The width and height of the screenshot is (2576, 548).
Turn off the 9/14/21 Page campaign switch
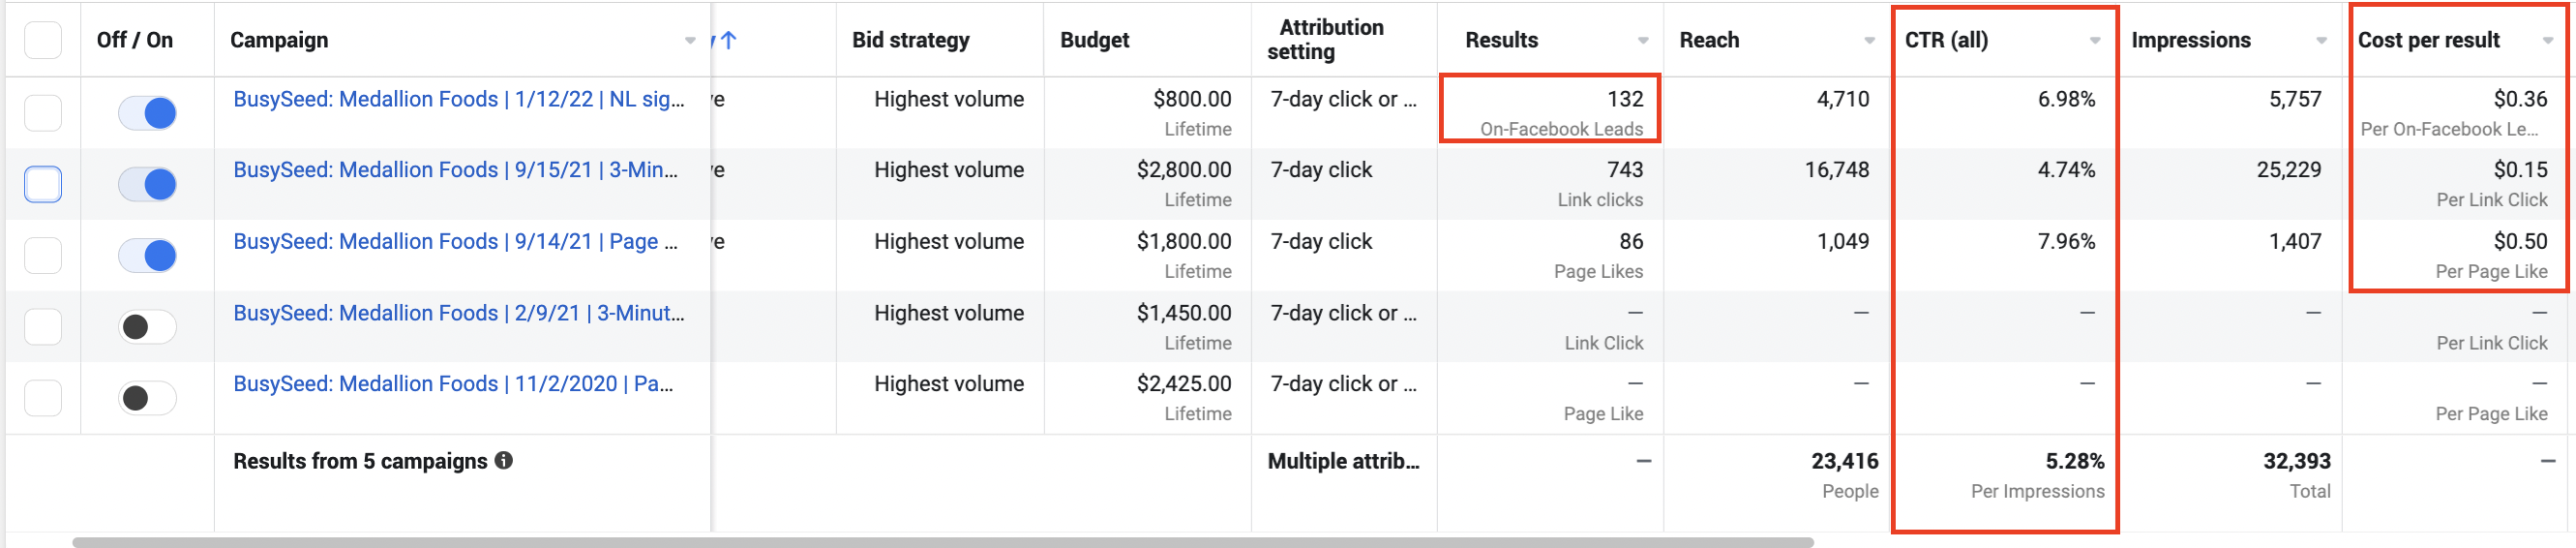tap(147, 255)
